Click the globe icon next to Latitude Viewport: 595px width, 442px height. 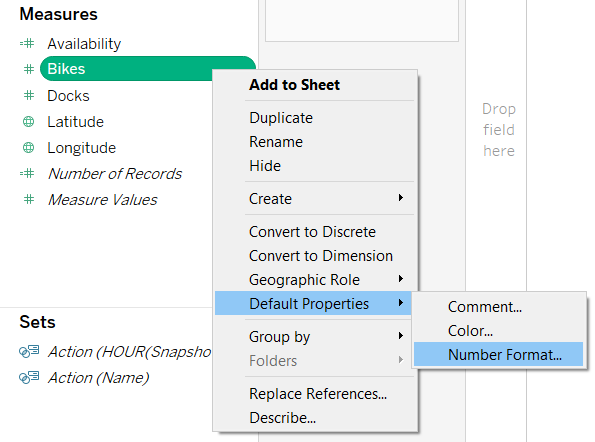tap(28, 122)
